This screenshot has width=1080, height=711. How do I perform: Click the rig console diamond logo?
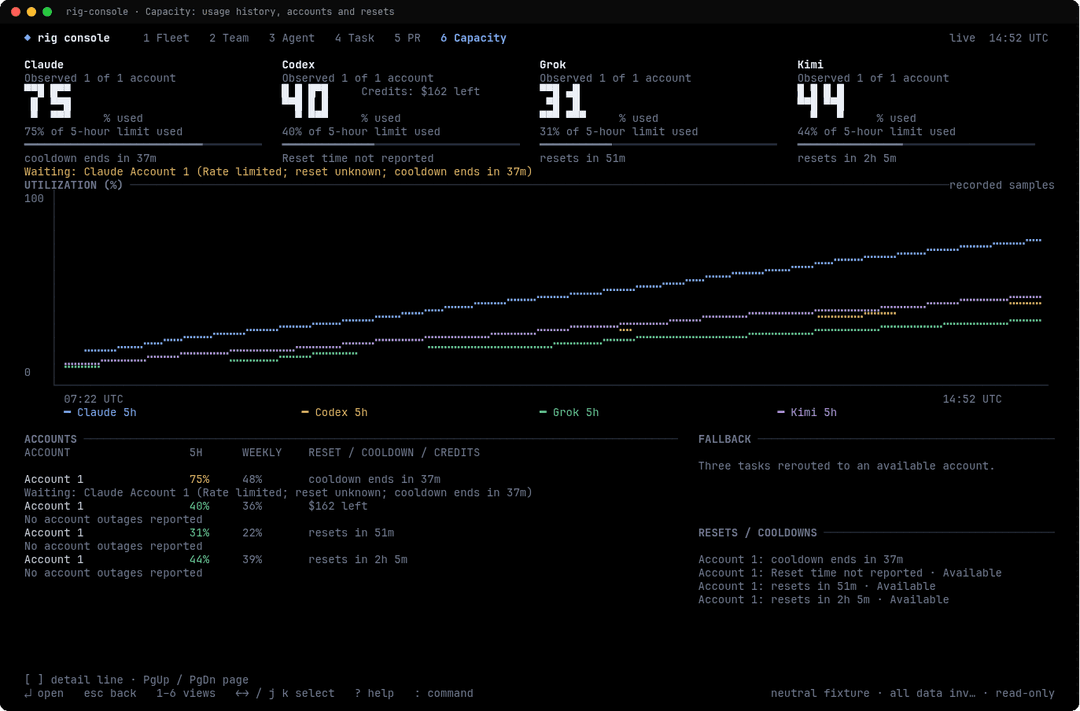click(28, 38)
